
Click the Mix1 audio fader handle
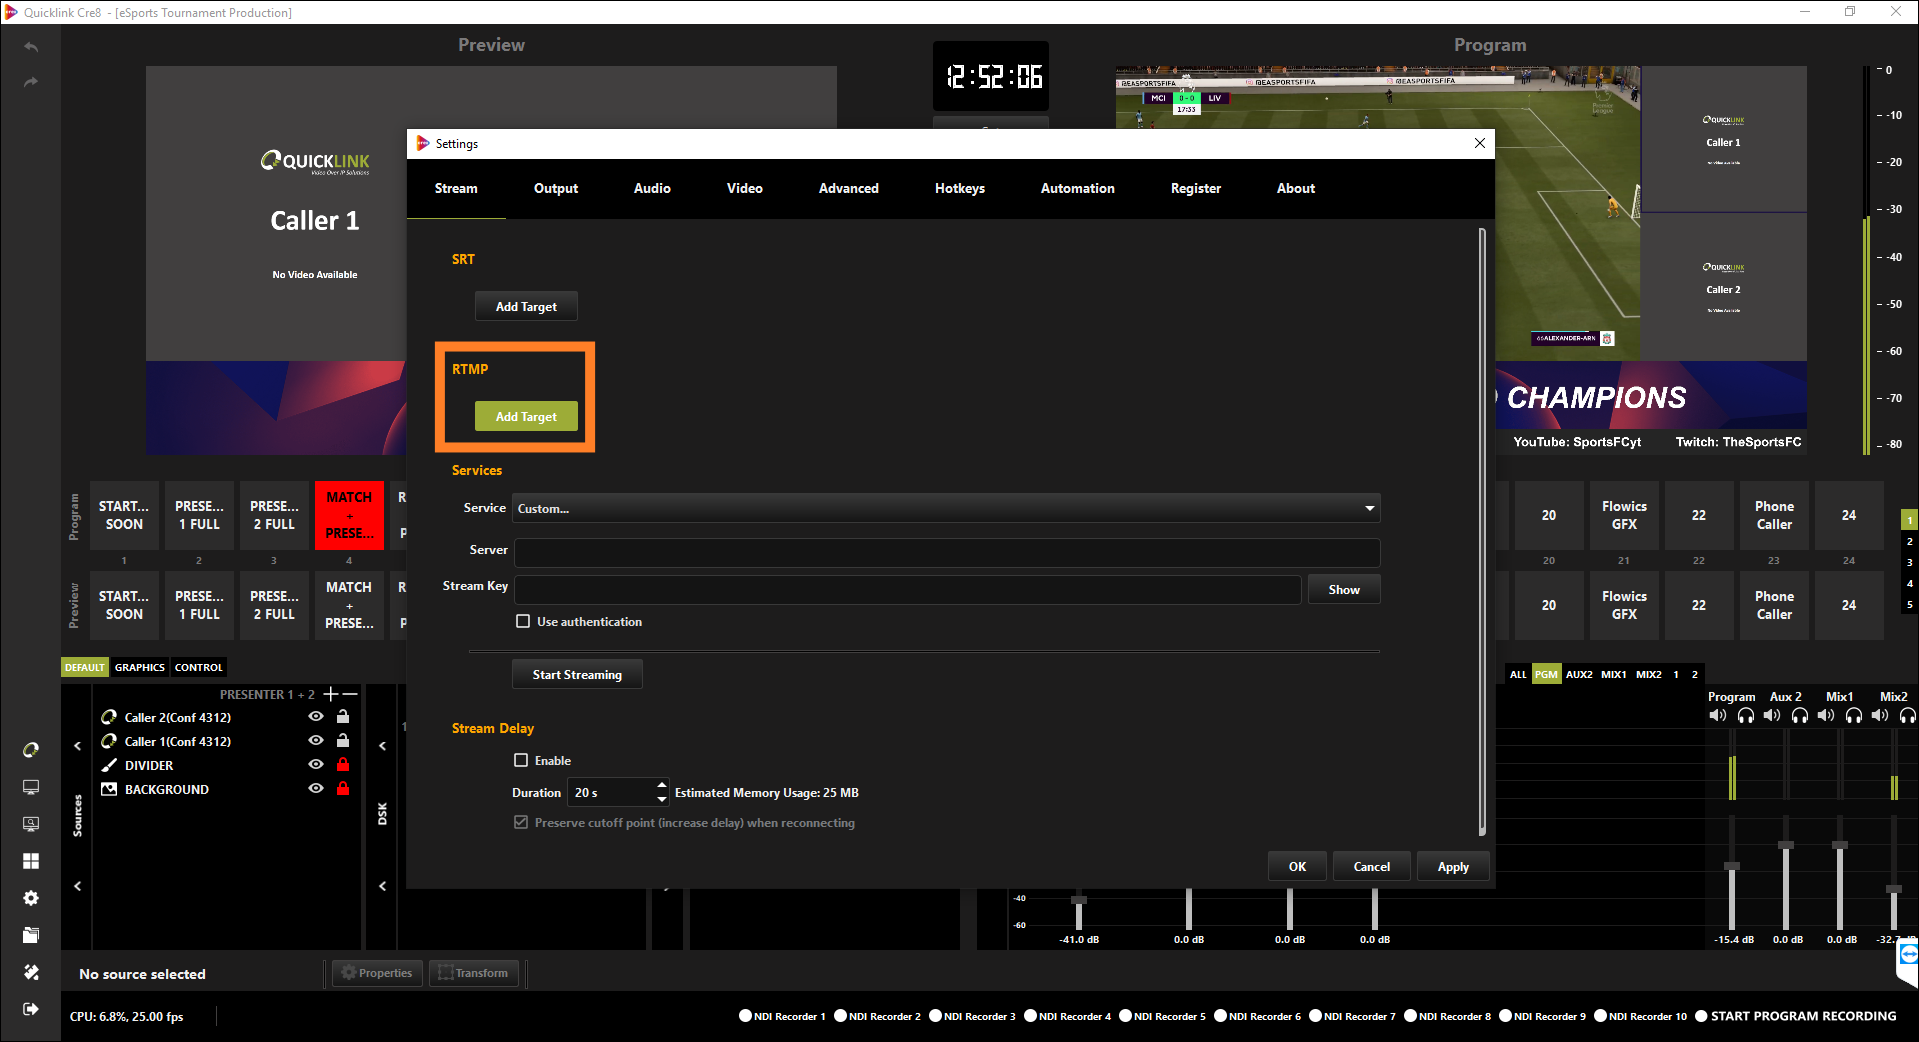1839,846
